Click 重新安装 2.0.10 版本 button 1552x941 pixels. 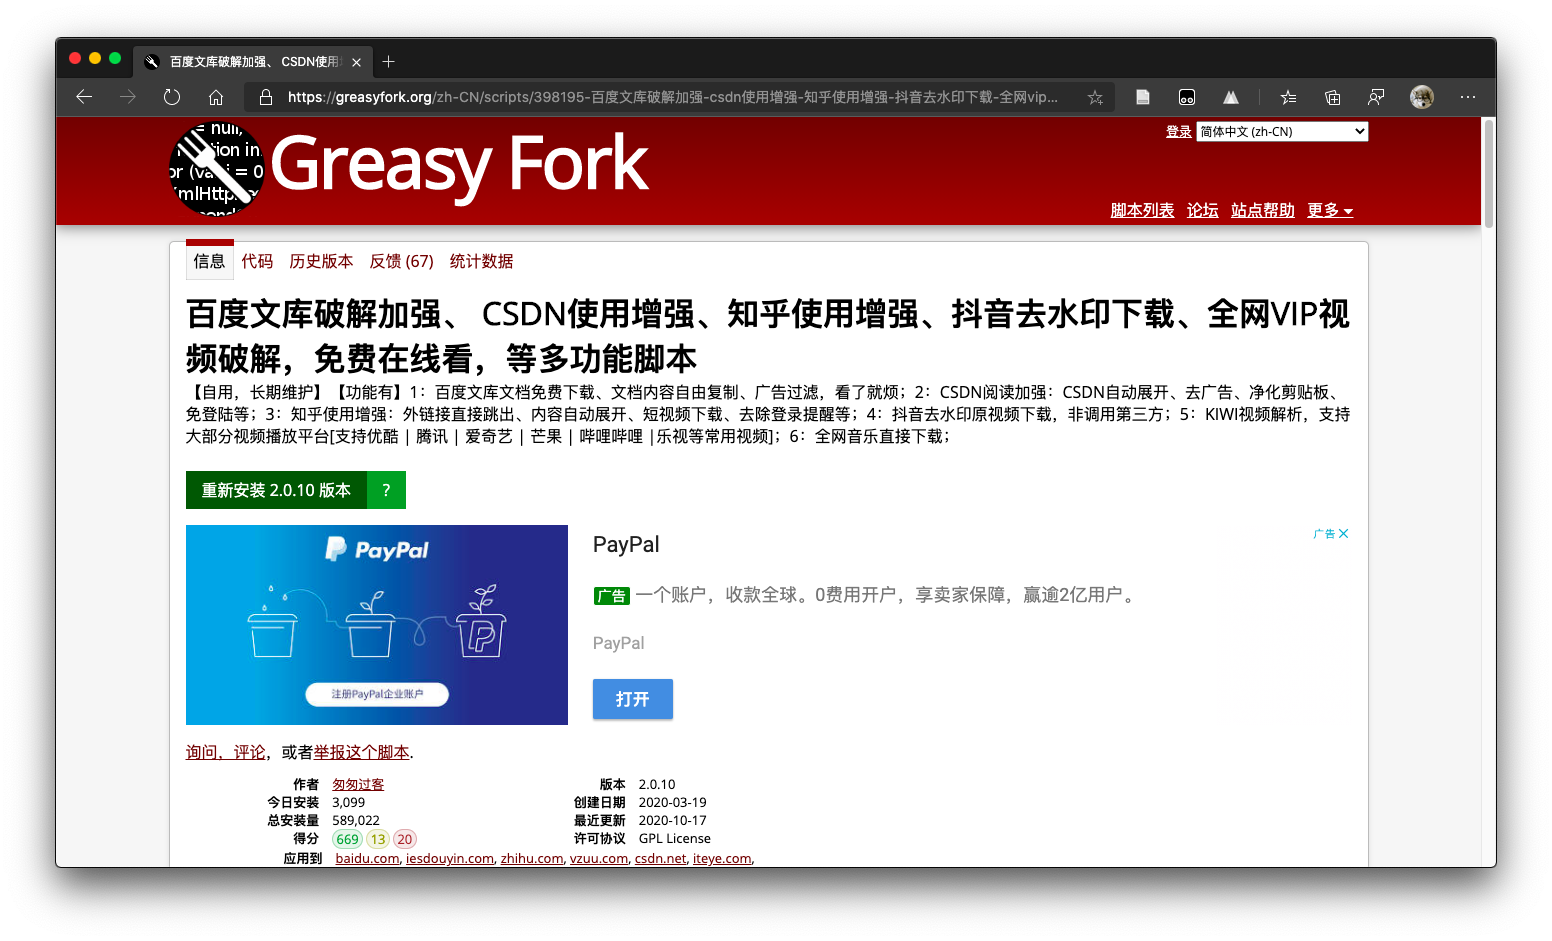pos(276,490)
